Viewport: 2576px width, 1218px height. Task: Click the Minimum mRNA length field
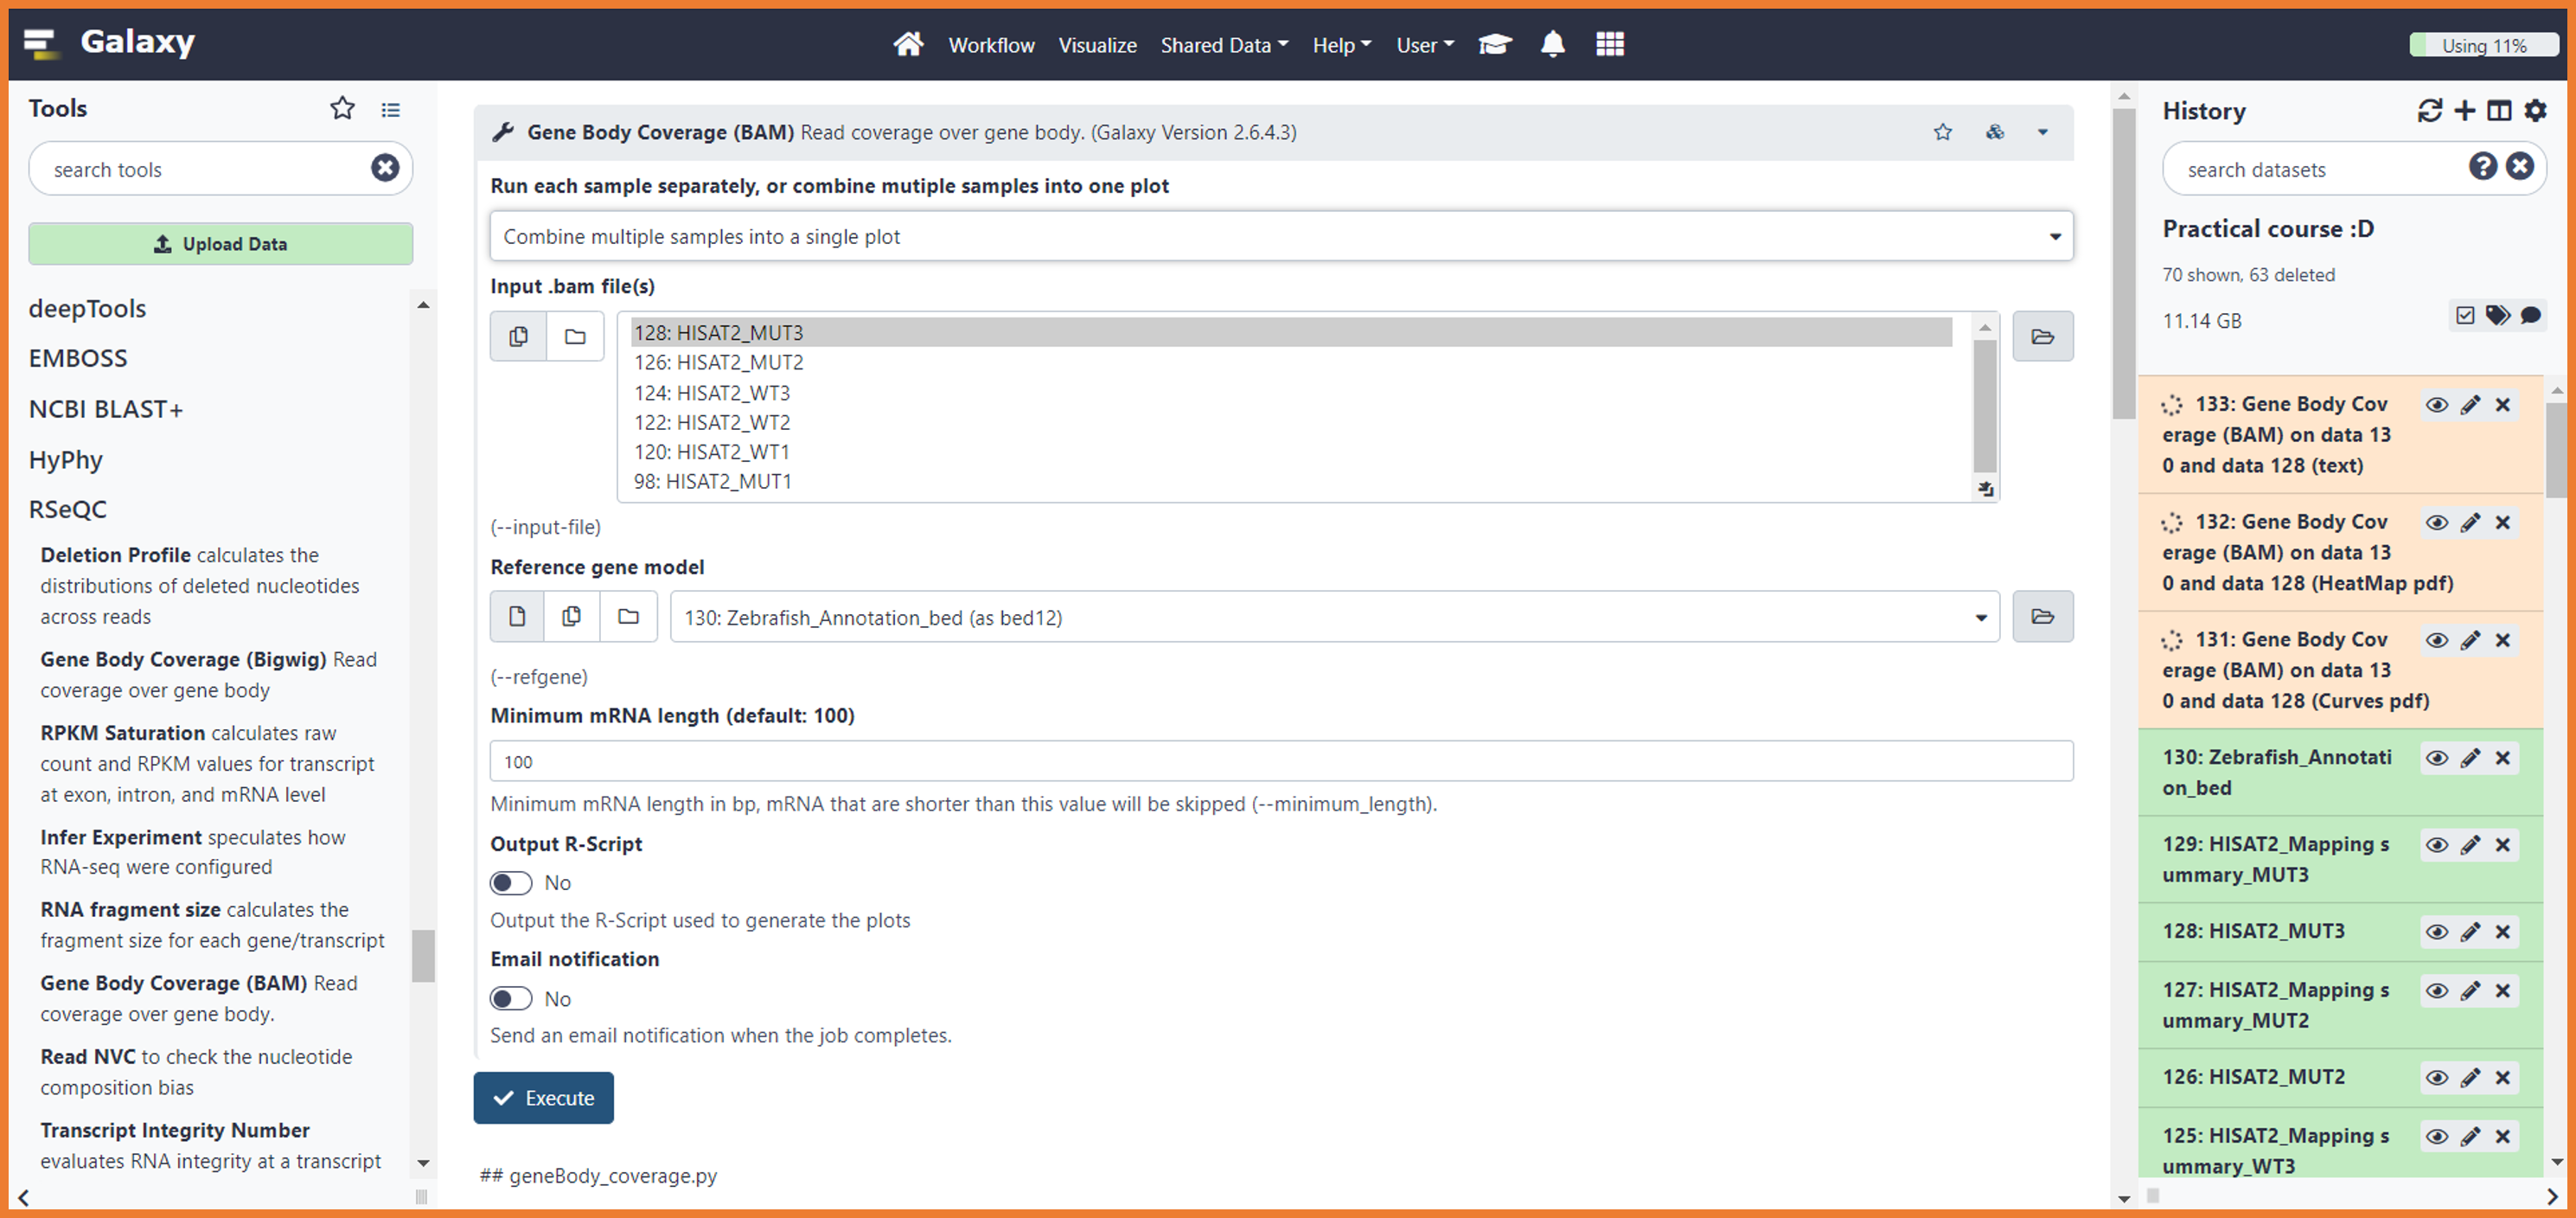coord(1280,762)
